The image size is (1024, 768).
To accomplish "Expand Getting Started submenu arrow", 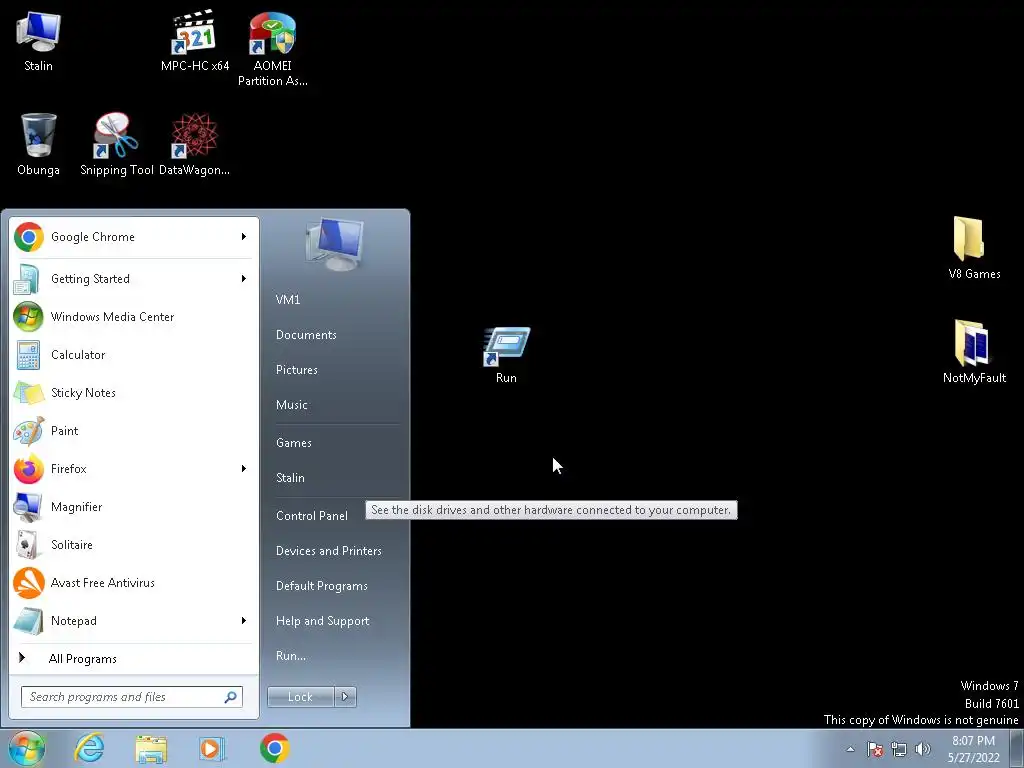I will tap(244, 279).
